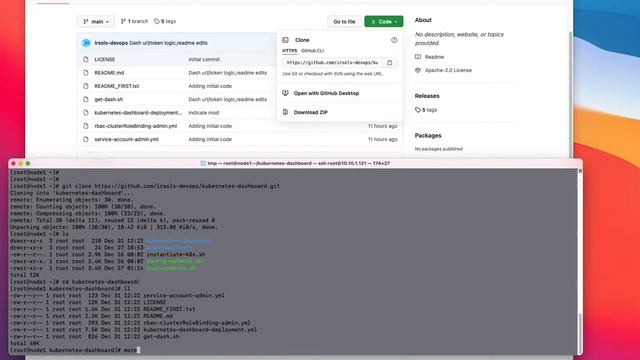Screen dimensions: 640x360
Task: Click file icon beside rbac-clusterRoleBinding-admin.yml
Action: coord(86,126)
